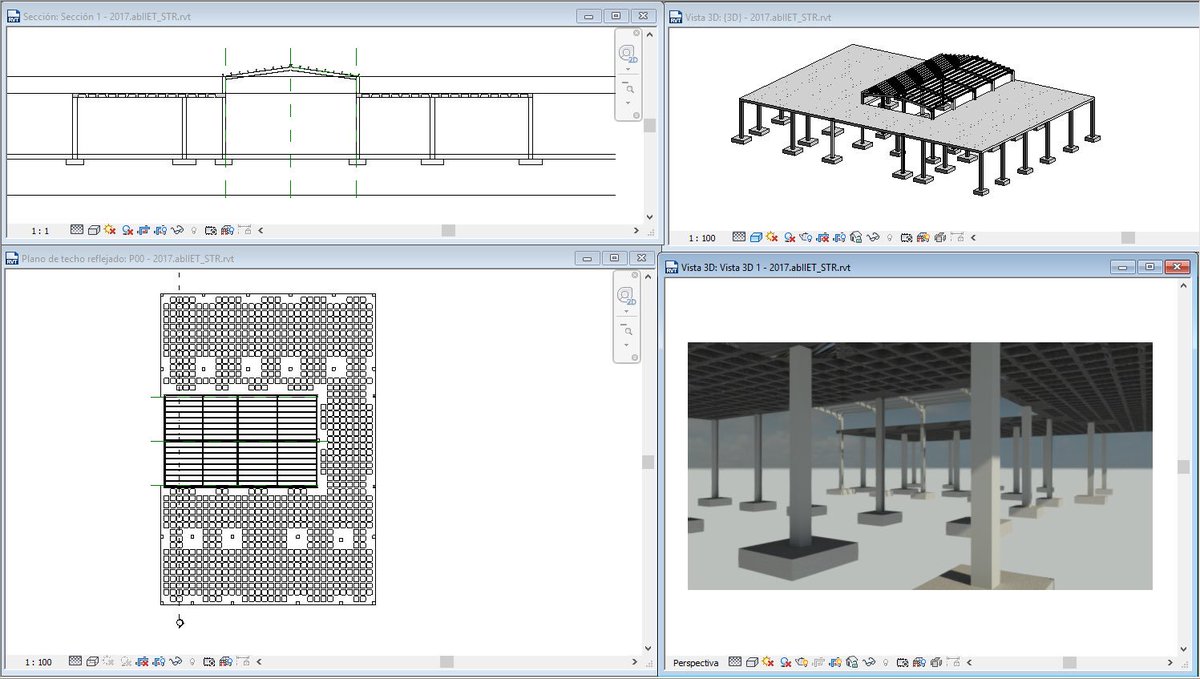The image size is (1200, 679).
Task: Open Detail Level in Vista 3D 1 view bar
Action: 735,662
